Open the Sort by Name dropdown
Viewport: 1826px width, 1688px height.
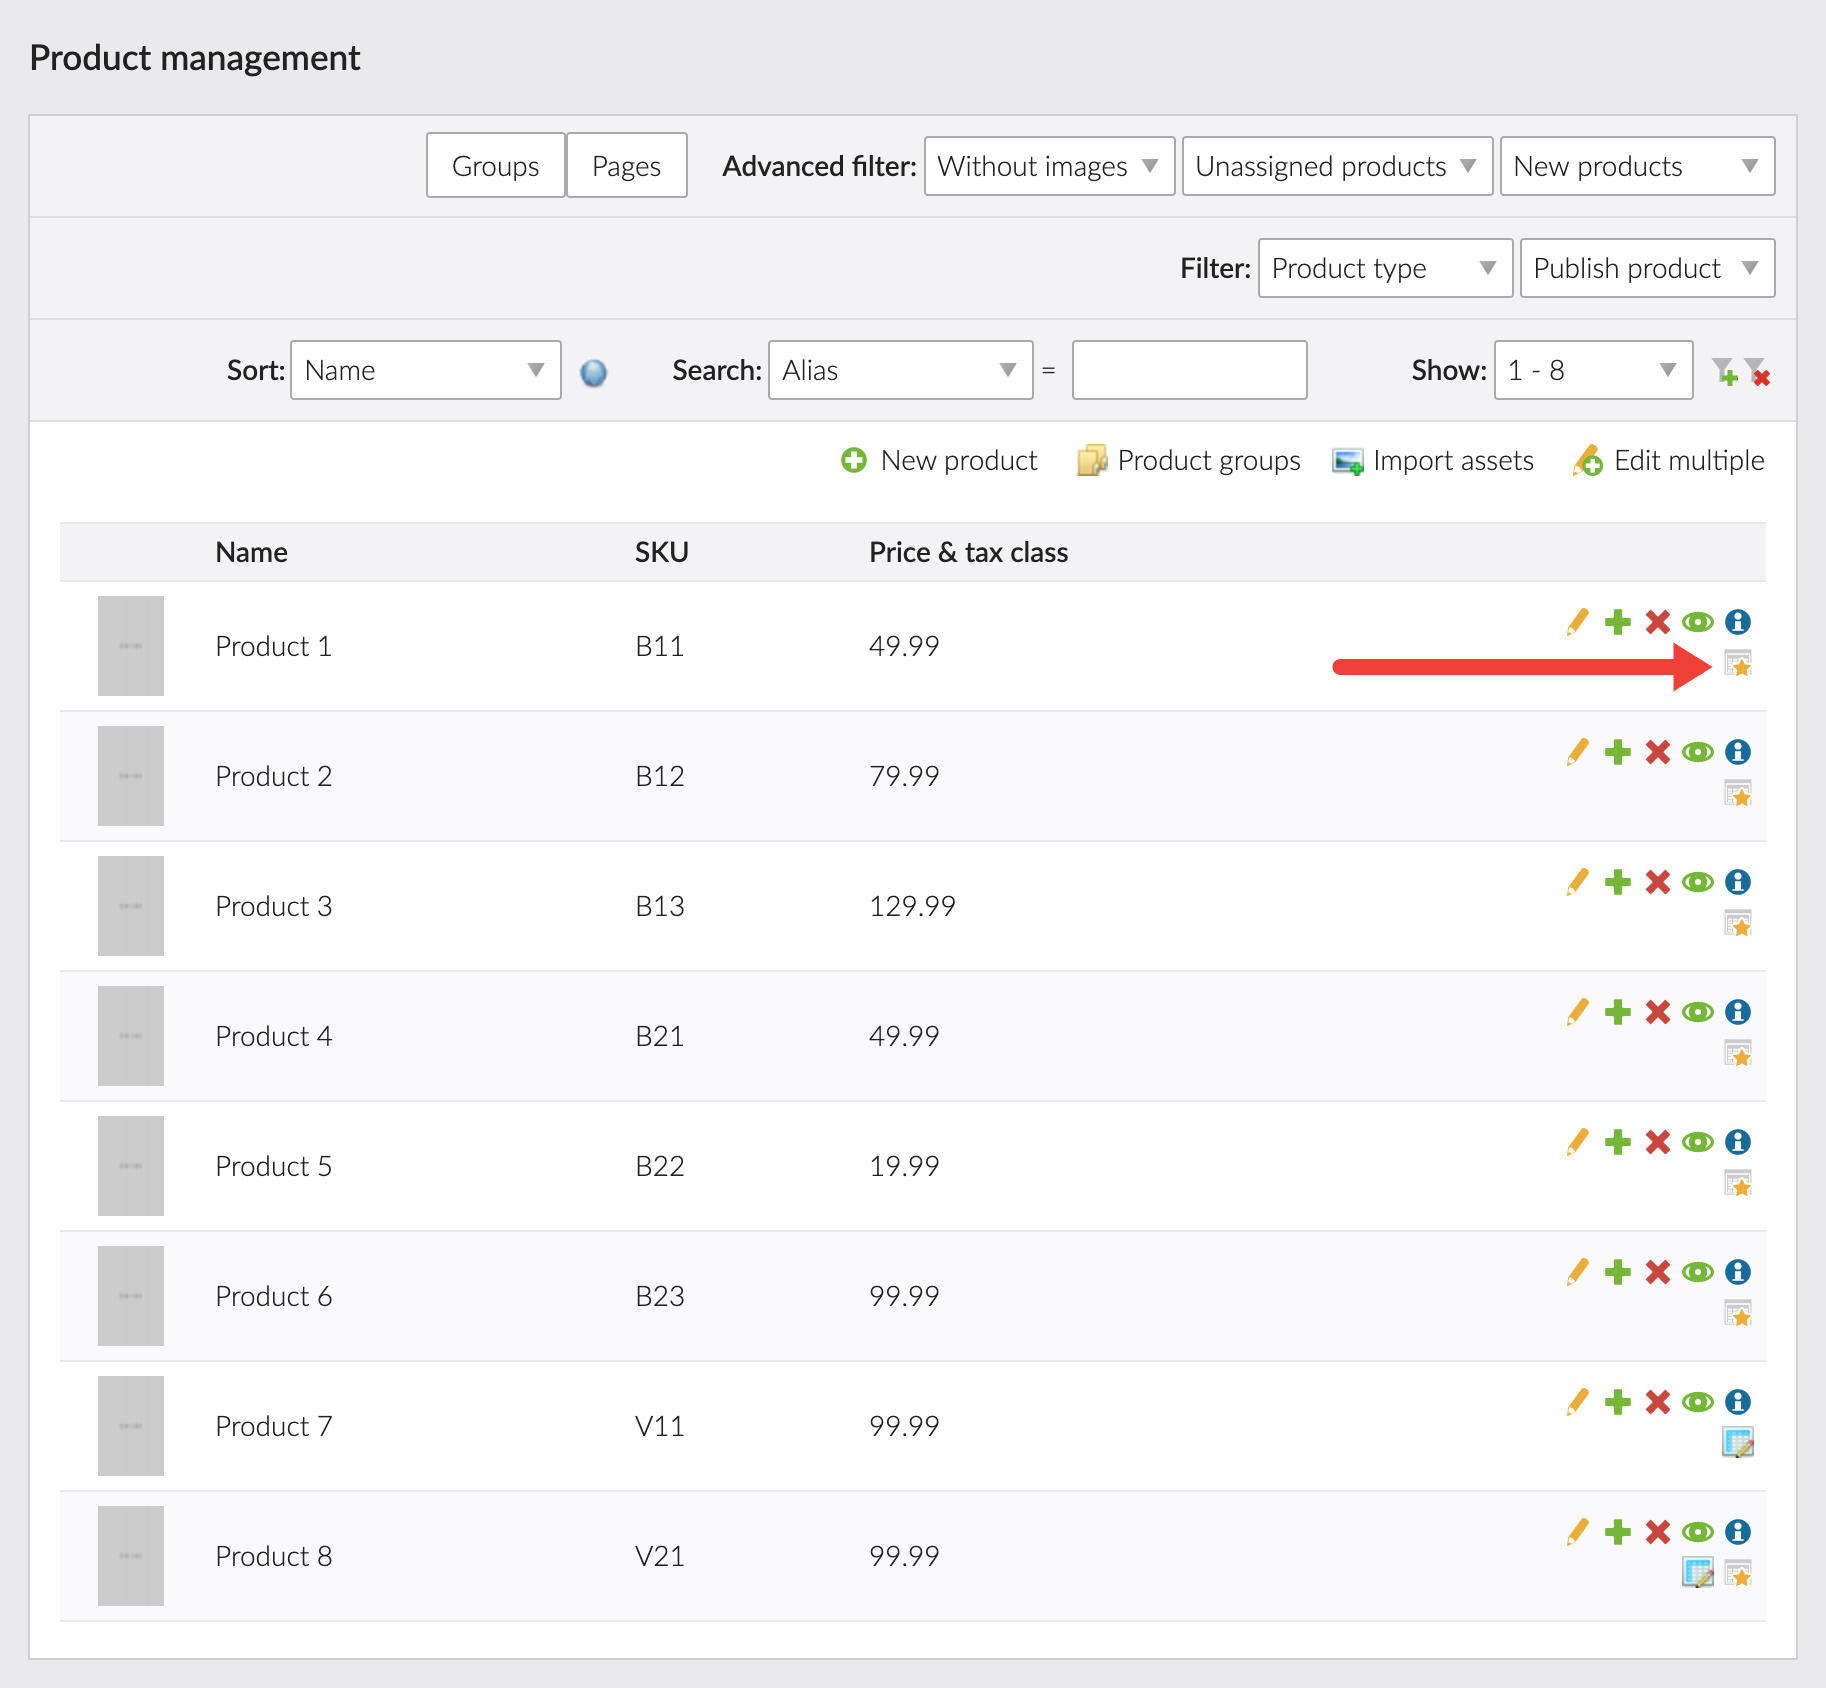click(425, 370)
